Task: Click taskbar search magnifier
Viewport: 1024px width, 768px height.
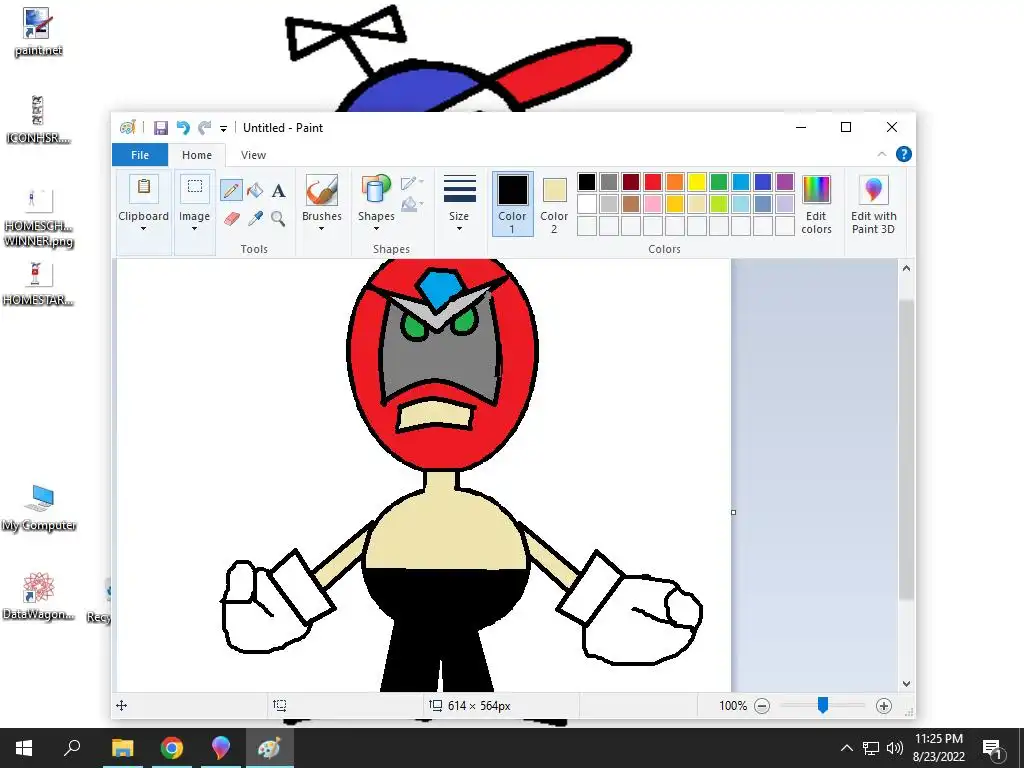Action: click(x=72, y=748)
